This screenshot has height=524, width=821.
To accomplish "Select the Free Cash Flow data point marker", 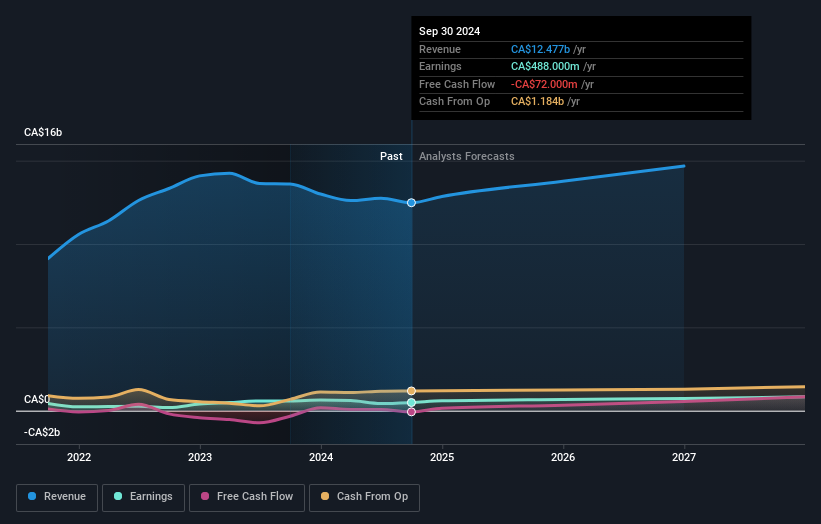I will [x=412, y=412].
